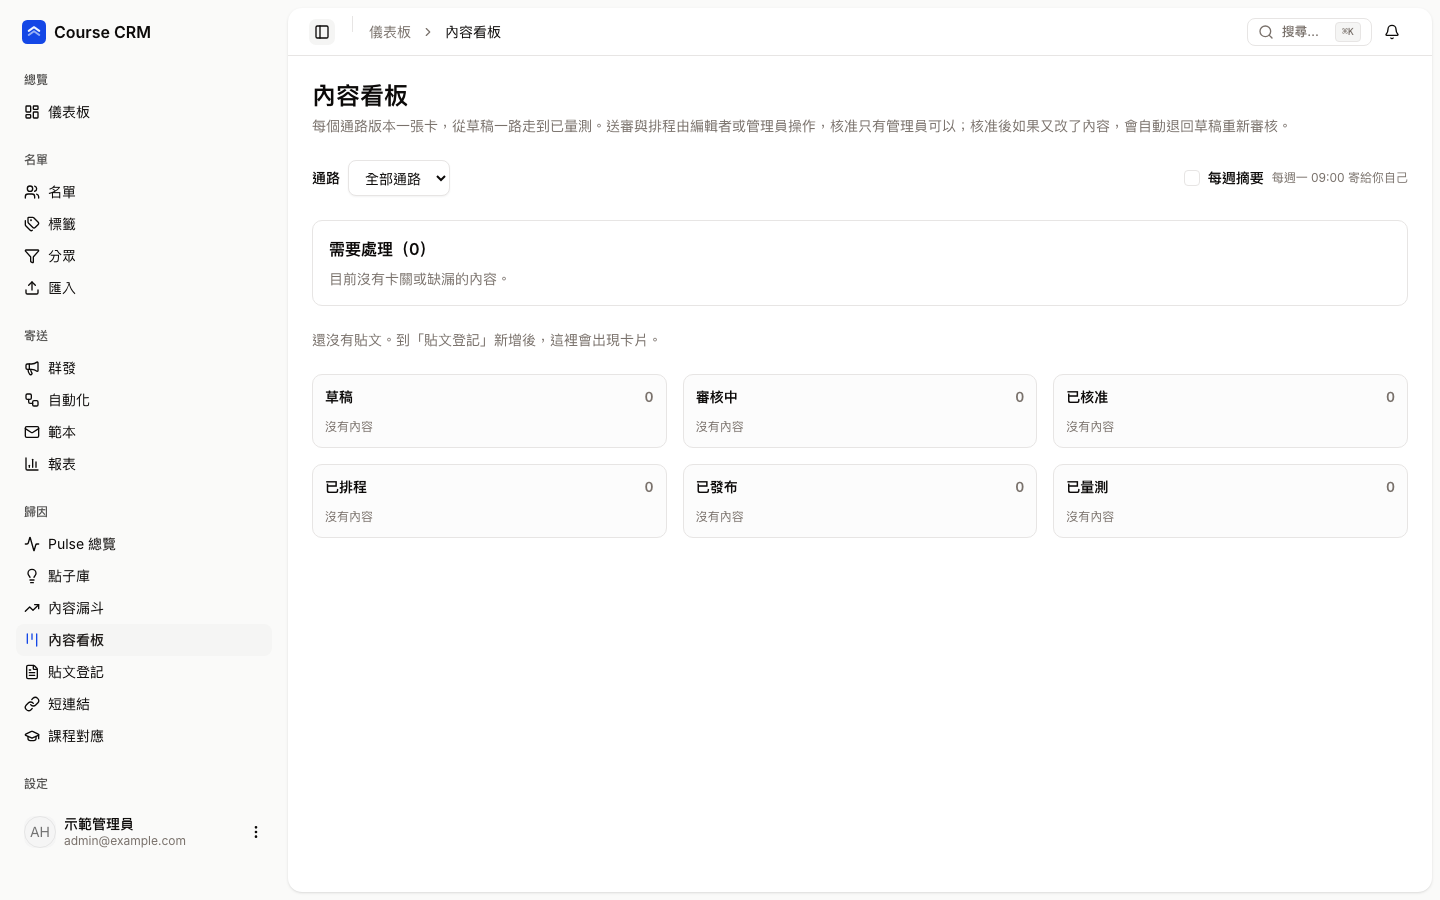Click the Pulse 總覽 activity icon
Screen dimensions: 1440x900
point(32,544)
